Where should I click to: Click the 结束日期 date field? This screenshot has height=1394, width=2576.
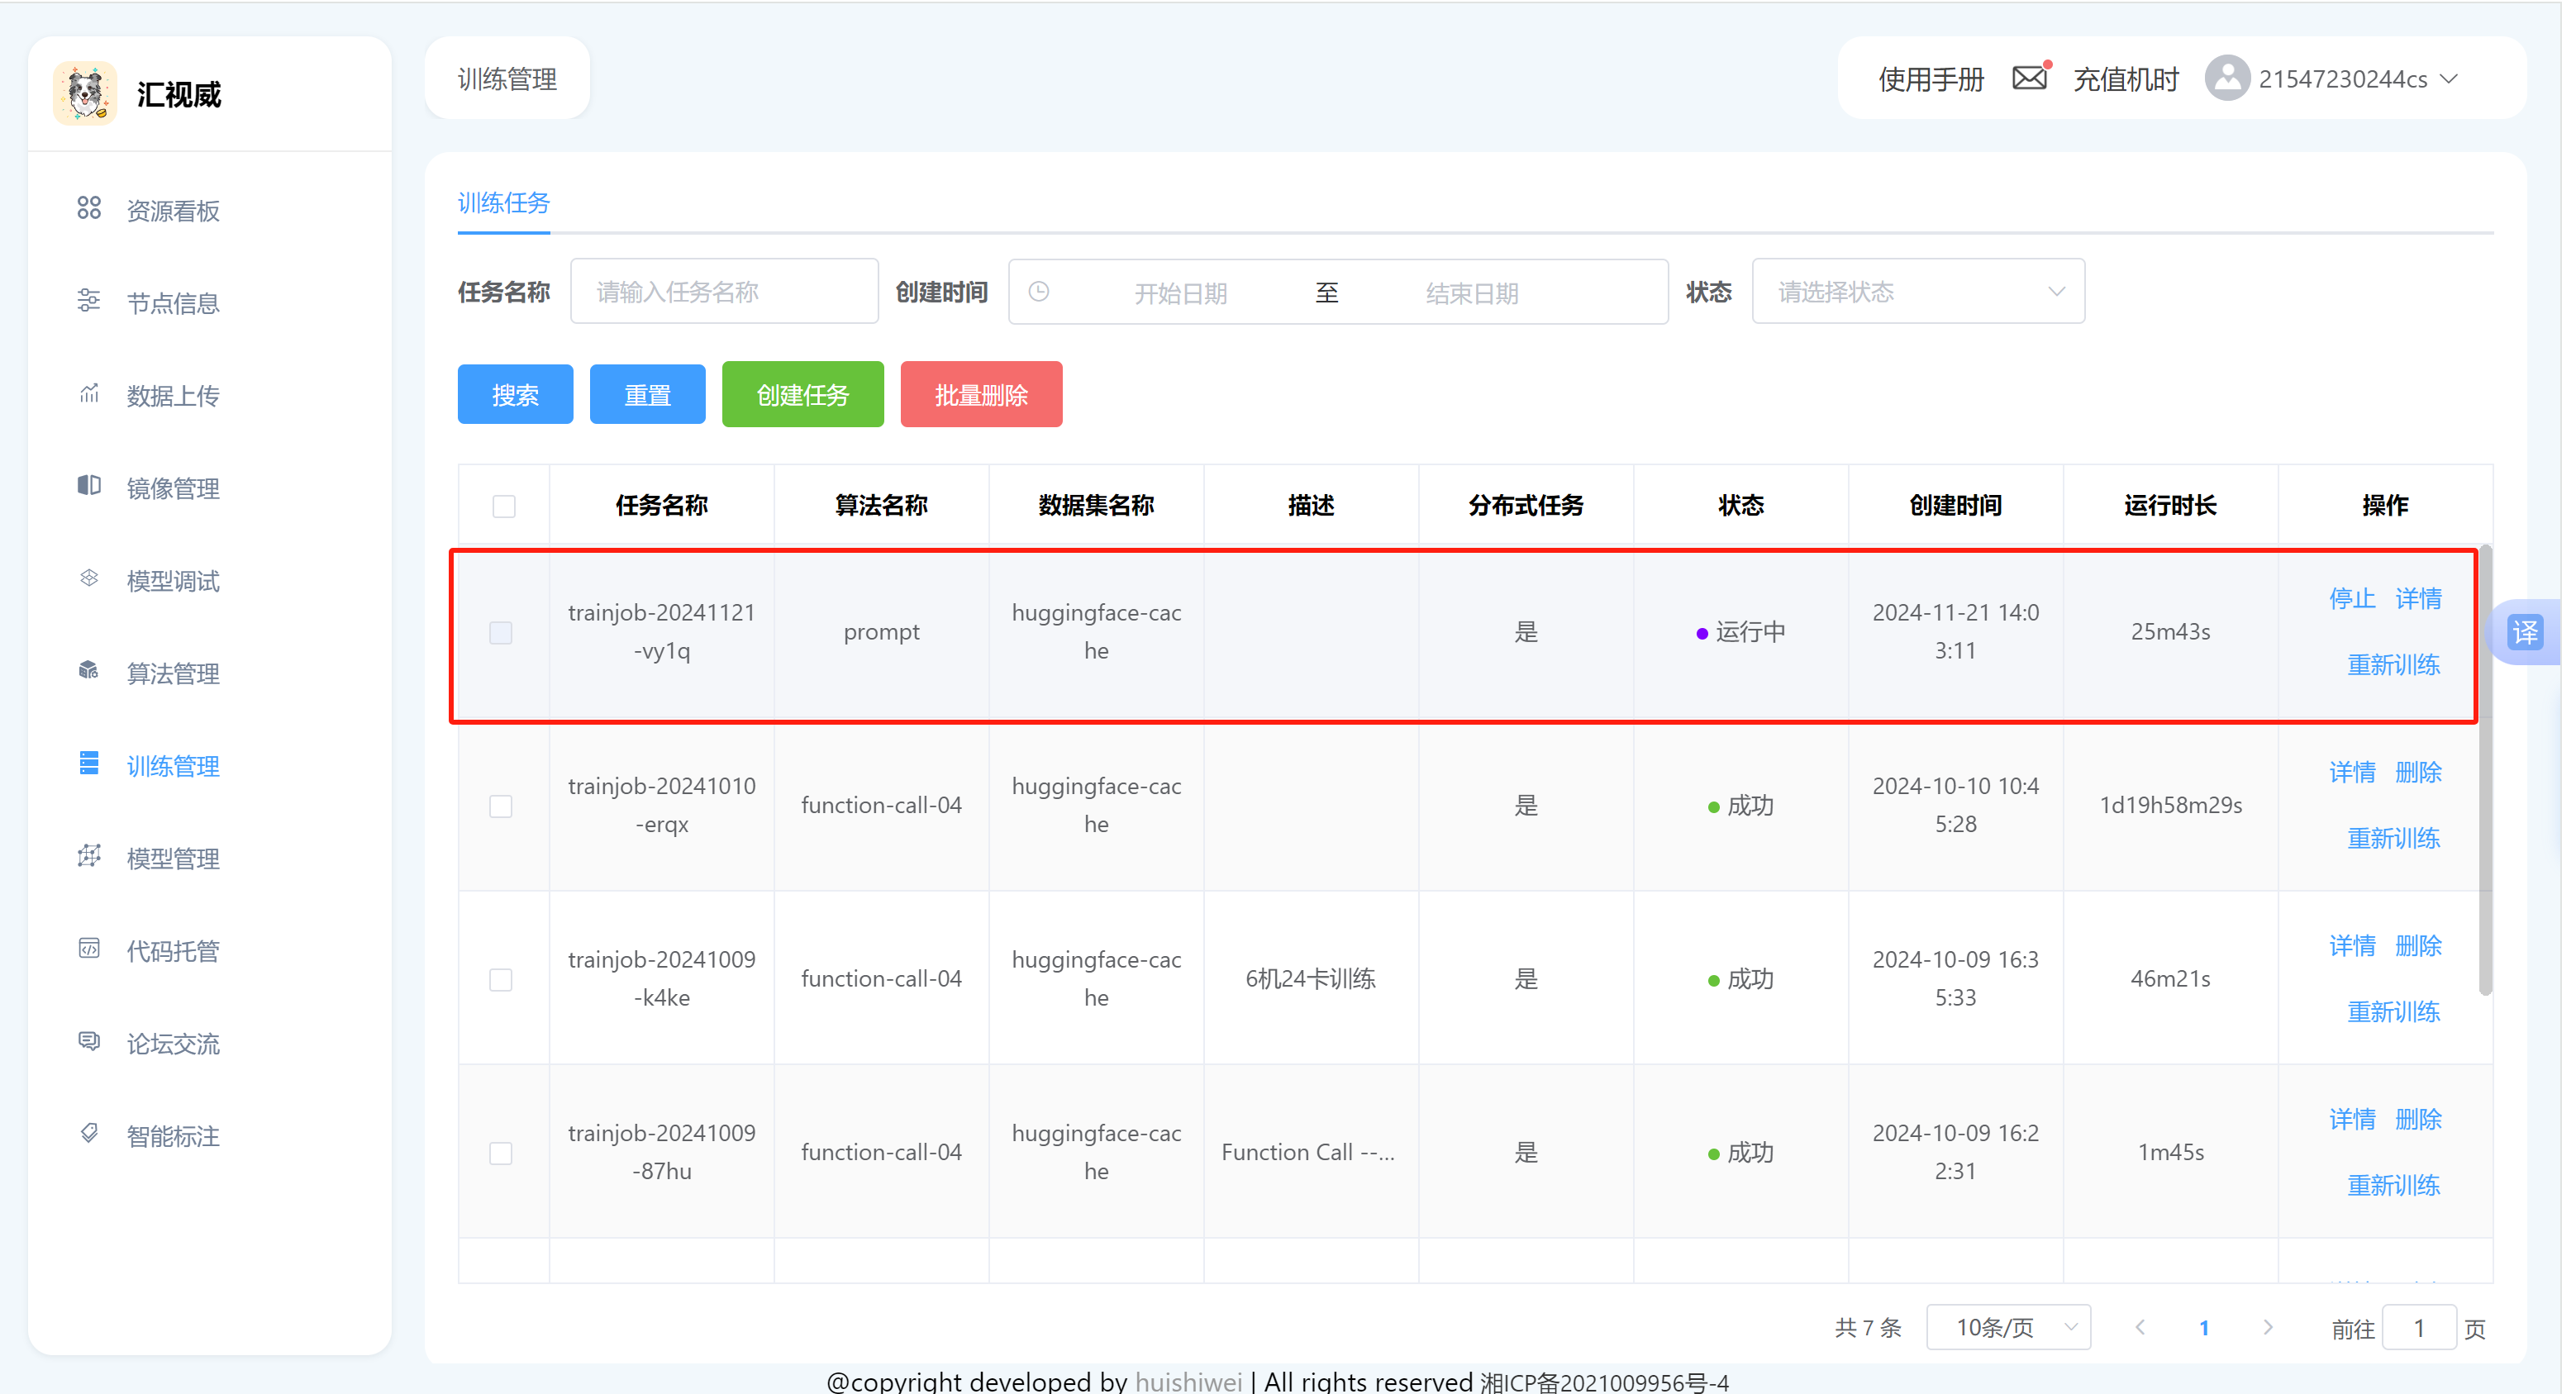pyautogui.click(x=1472, y=293)
